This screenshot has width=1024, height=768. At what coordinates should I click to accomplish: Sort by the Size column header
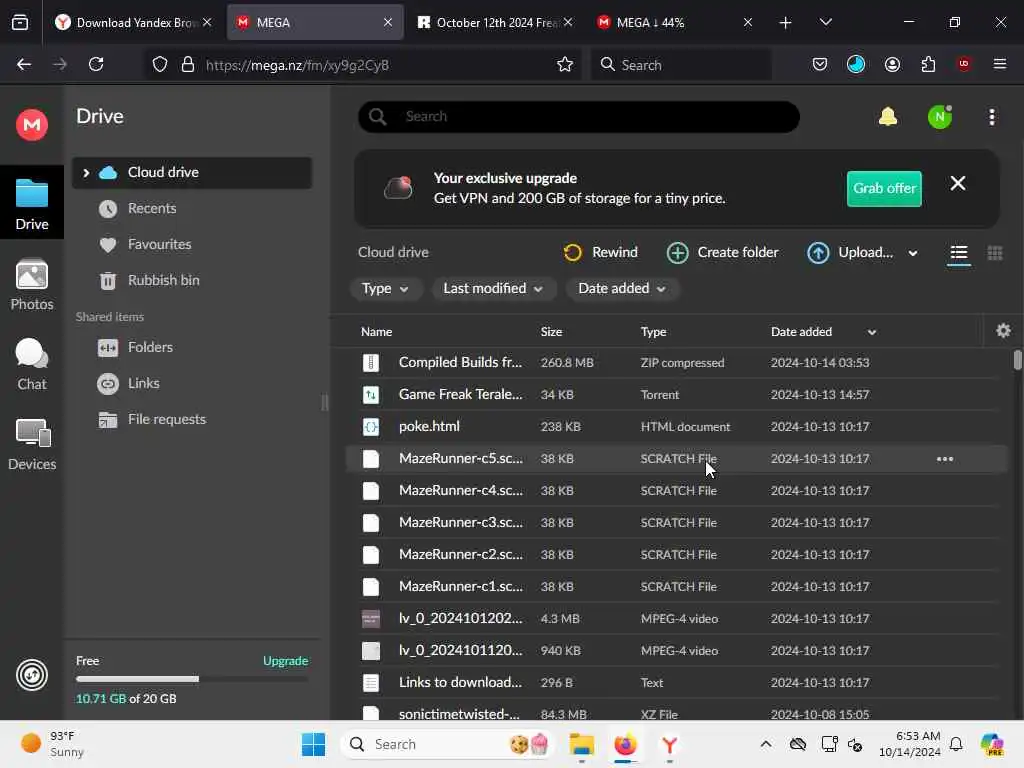(551, 332)
